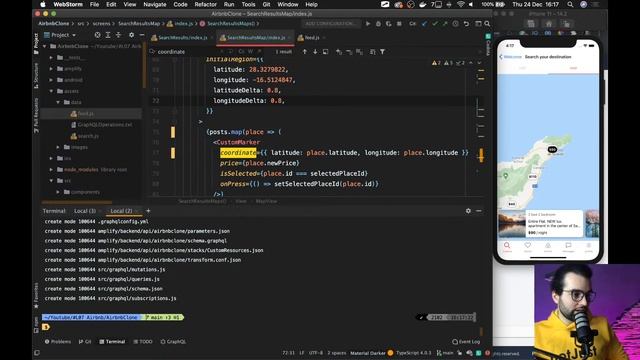Collapse all nodes in the Project panel
The width and height of the screenshot is (640, 360).
pos(118,35)
